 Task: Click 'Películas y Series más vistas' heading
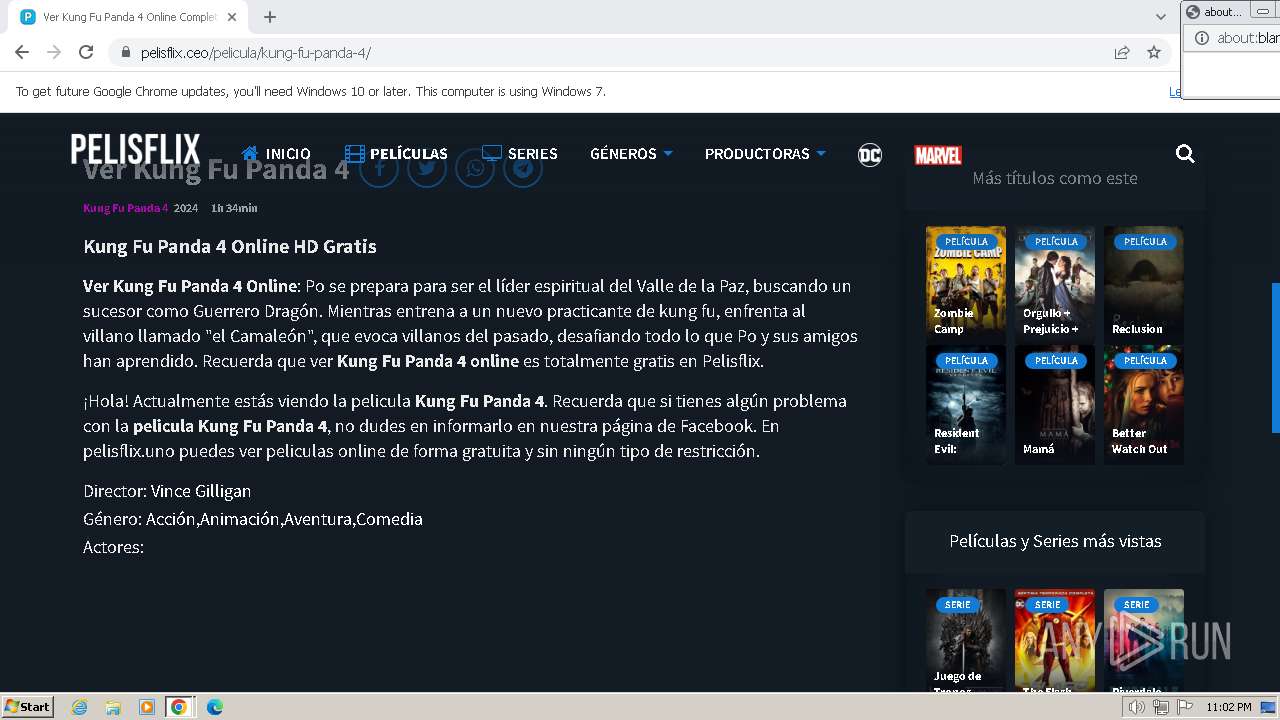point(1055,541)
